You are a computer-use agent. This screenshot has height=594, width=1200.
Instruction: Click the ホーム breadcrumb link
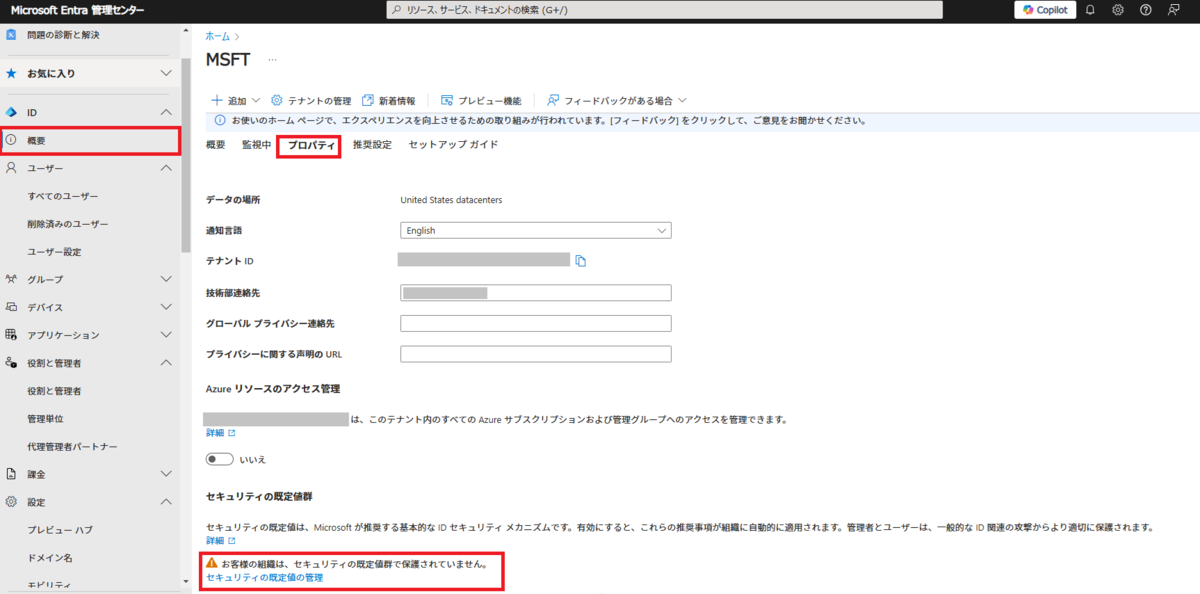click(217, 36)
